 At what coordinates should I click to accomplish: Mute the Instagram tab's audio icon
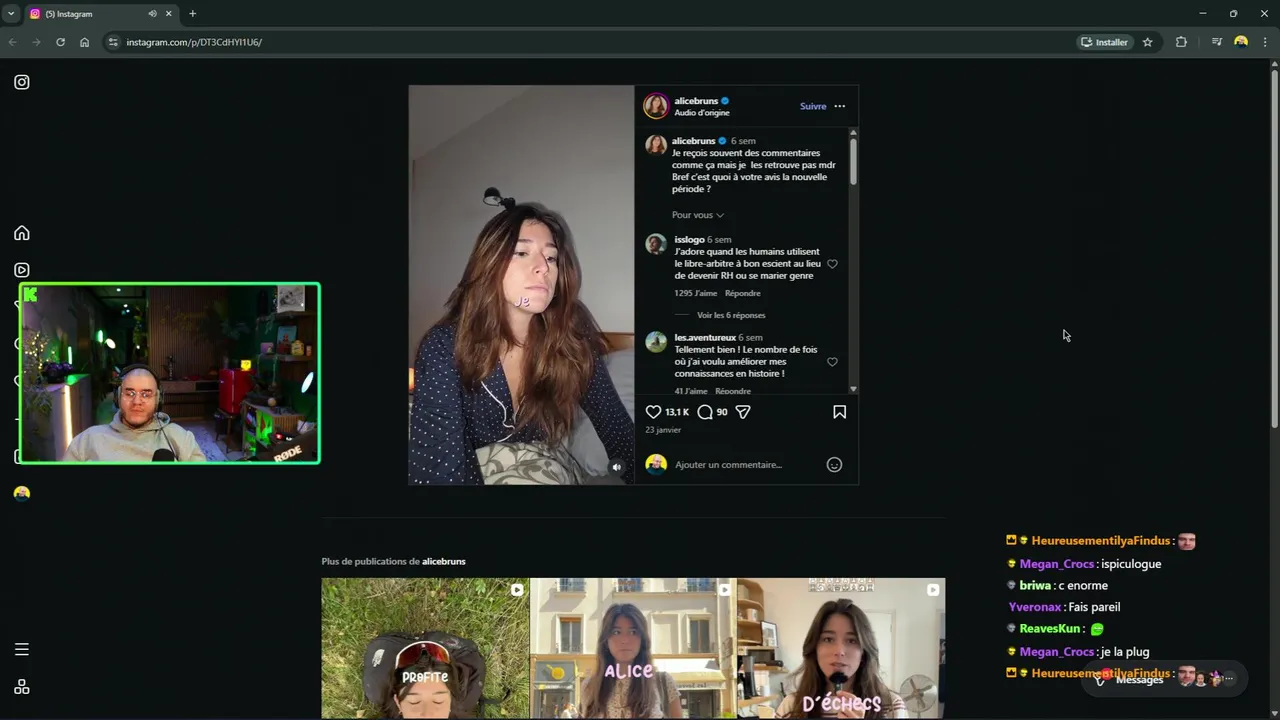click(153, 14)
